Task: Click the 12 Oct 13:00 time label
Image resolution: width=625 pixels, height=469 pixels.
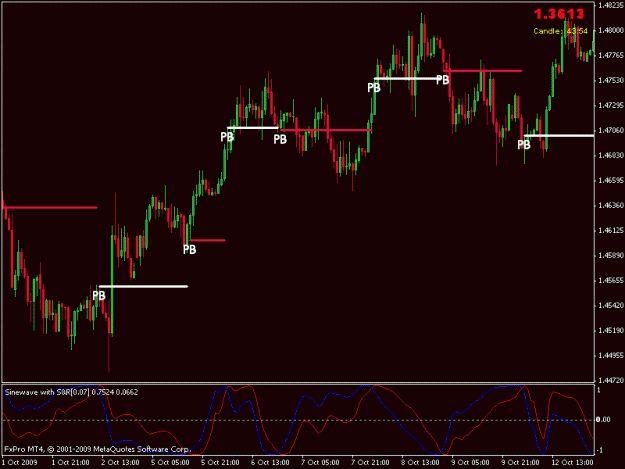Action: [572, 463]
